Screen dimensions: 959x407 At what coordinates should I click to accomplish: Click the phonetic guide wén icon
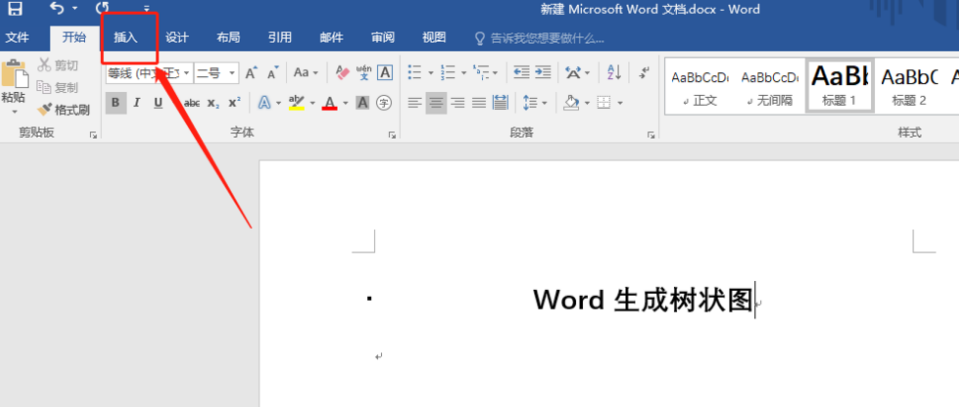(364, 73)
